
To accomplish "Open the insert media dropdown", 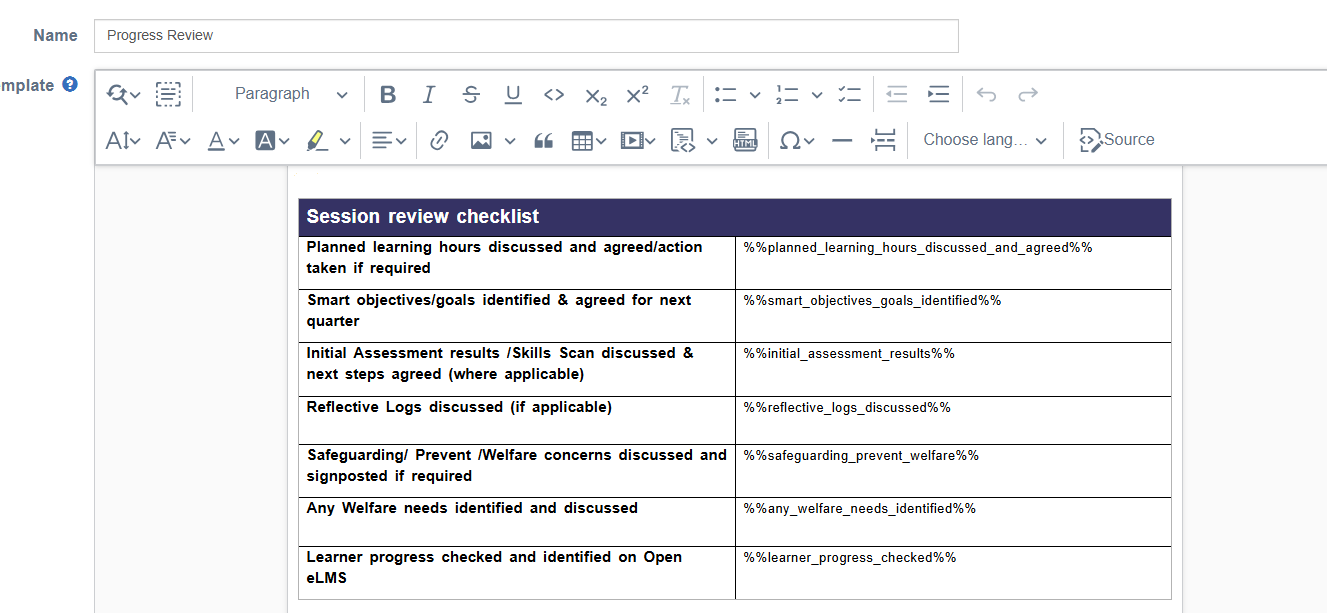I will point(637,140).
